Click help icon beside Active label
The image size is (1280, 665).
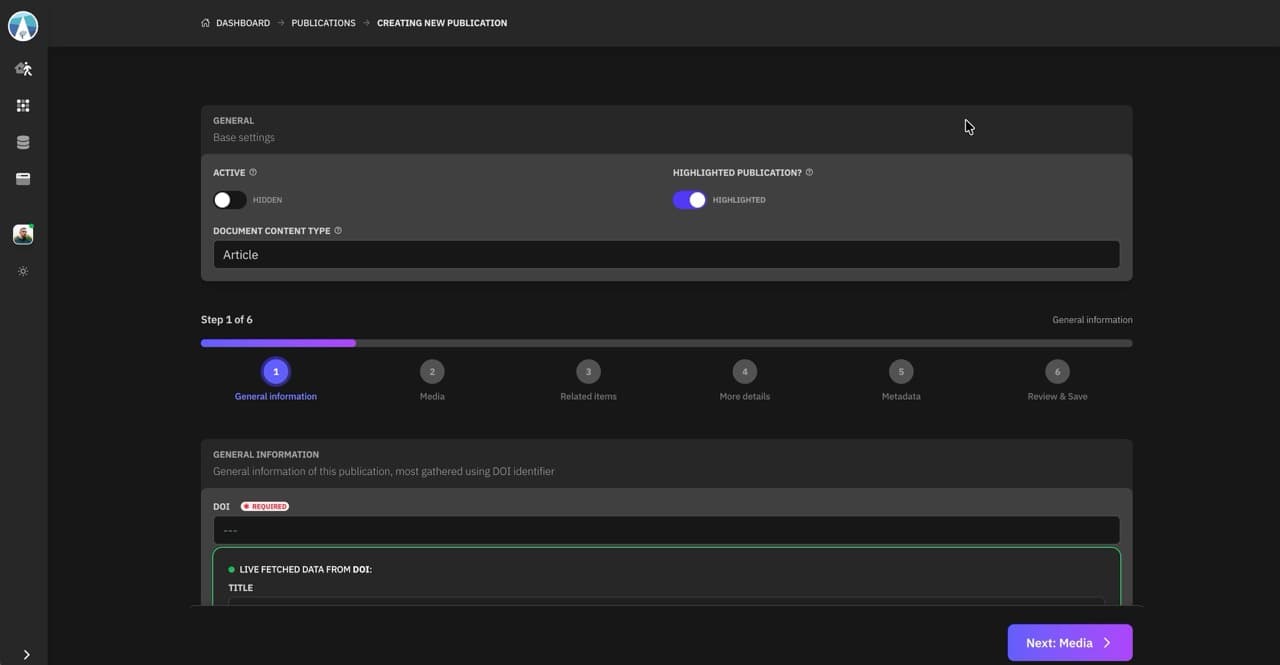[253, 173]
